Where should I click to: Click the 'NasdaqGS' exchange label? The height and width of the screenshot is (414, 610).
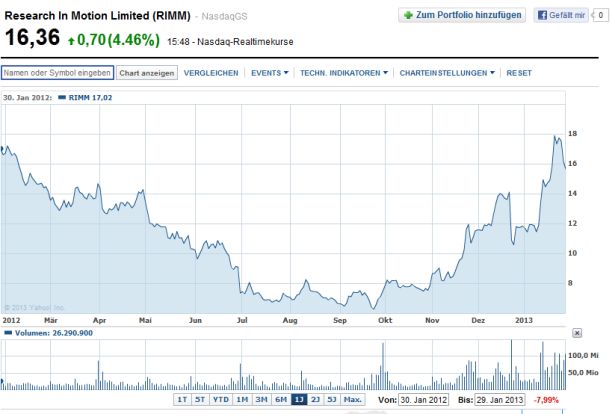click(224, 16)
